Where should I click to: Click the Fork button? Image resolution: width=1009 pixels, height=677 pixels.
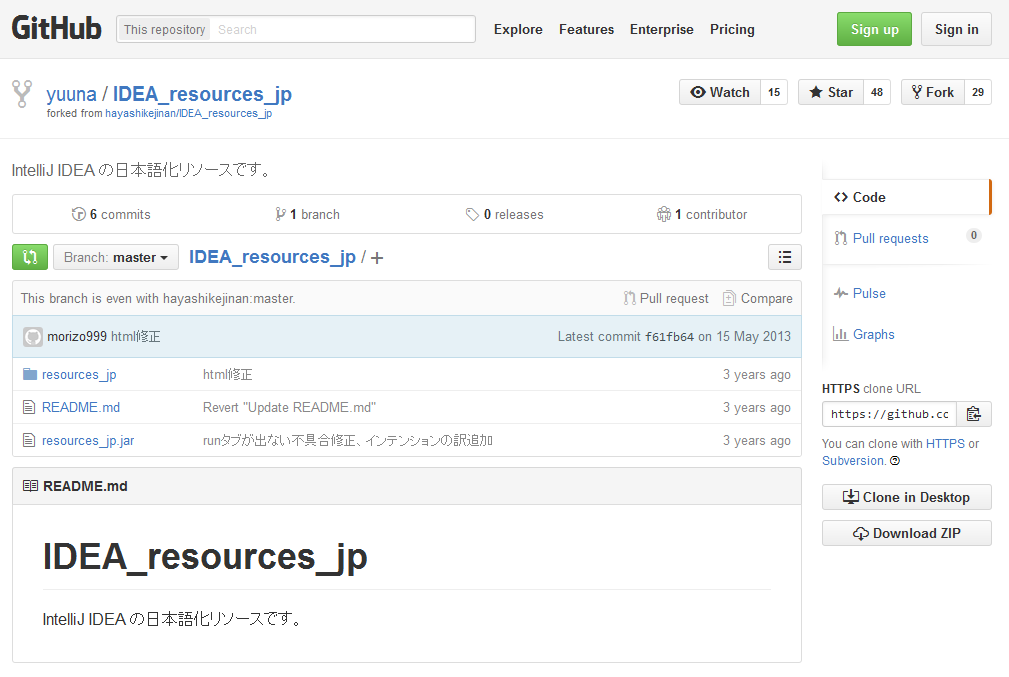[x=932, y=92]
